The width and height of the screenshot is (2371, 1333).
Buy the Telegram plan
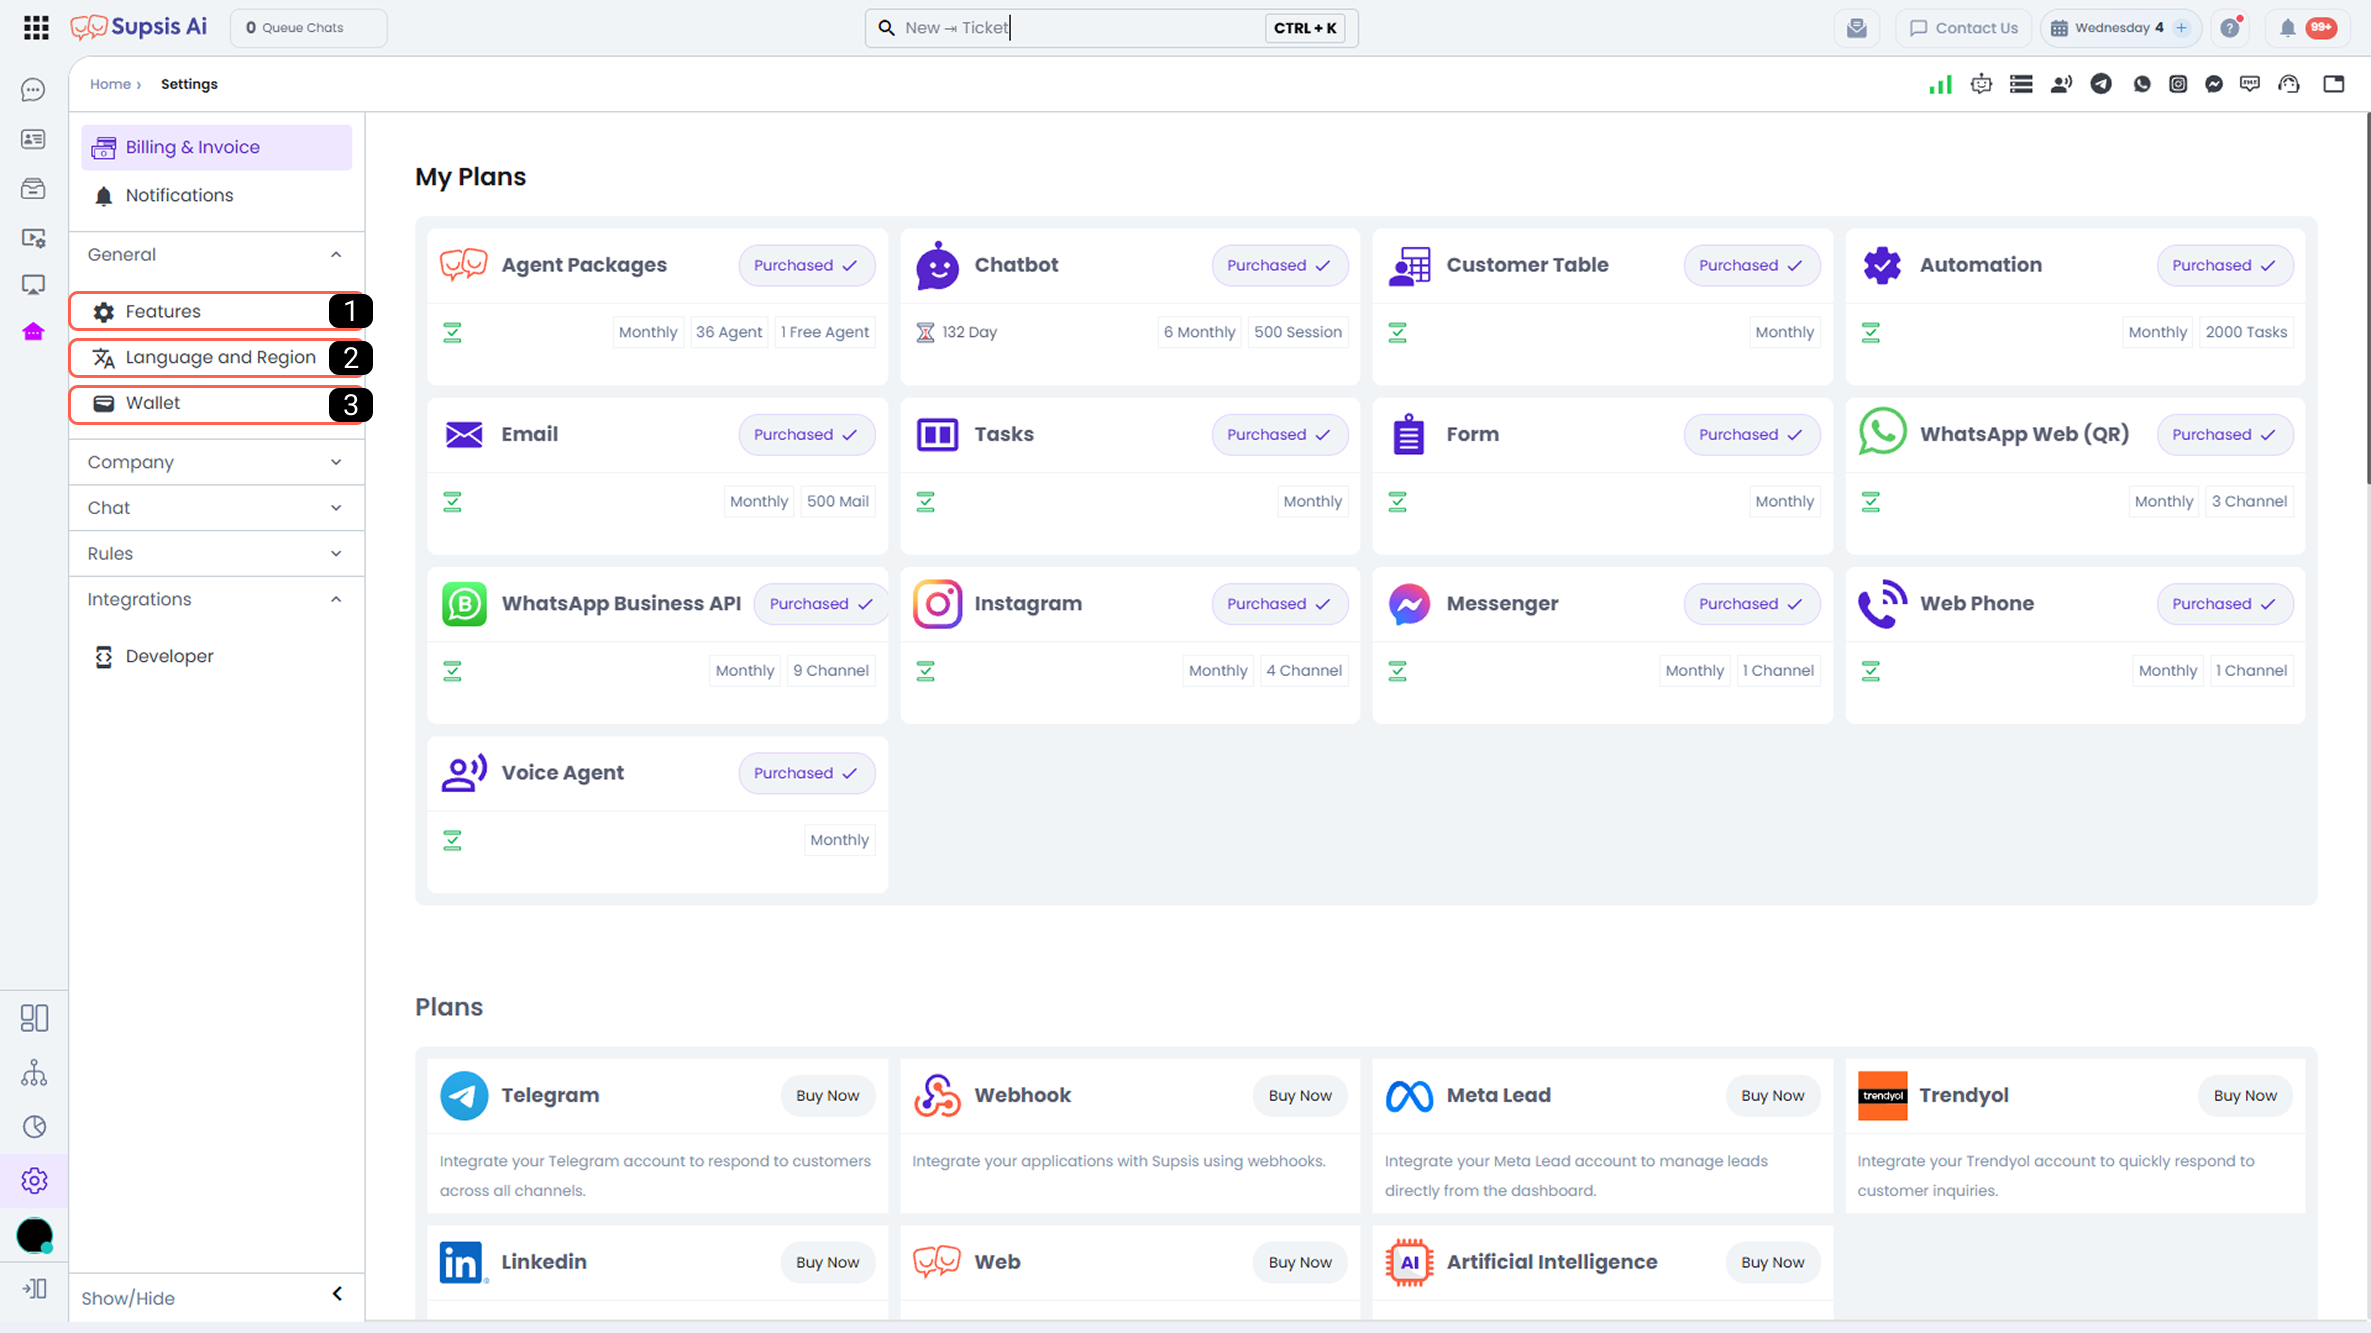[x=827, y=1096]
